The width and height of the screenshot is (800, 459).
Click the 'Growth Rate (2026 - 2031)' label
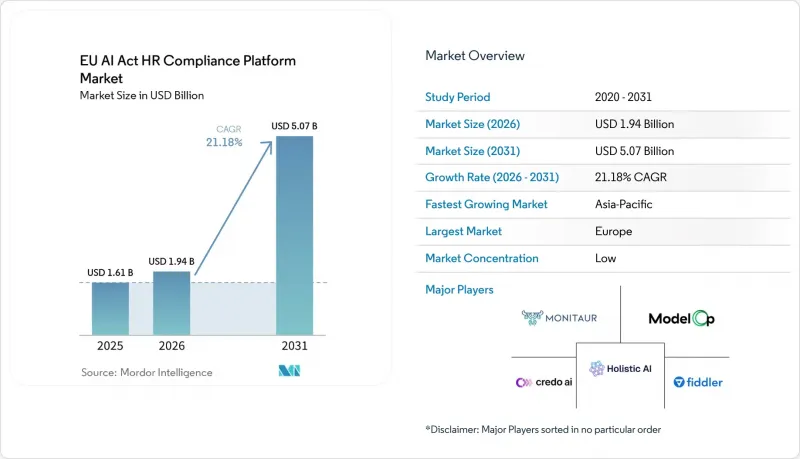click(x=492, y=177)
